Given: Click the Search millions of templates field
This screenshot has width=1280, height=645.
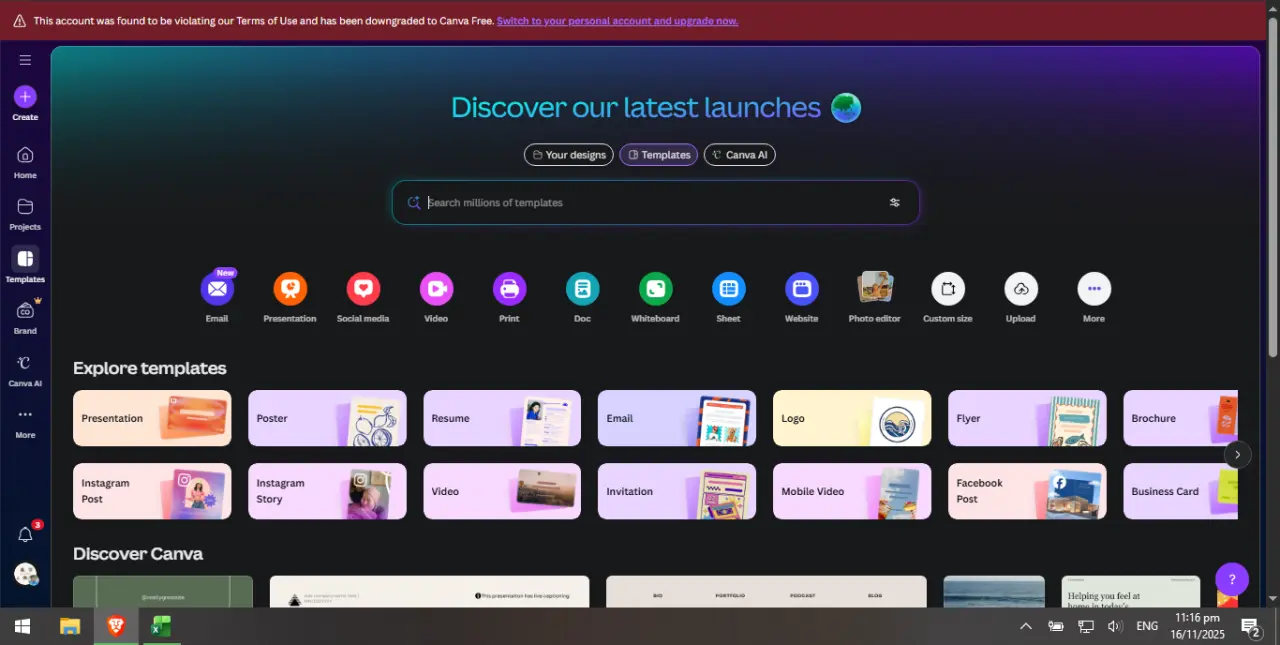Looking at the screenshot, I should tap(655, 203).
